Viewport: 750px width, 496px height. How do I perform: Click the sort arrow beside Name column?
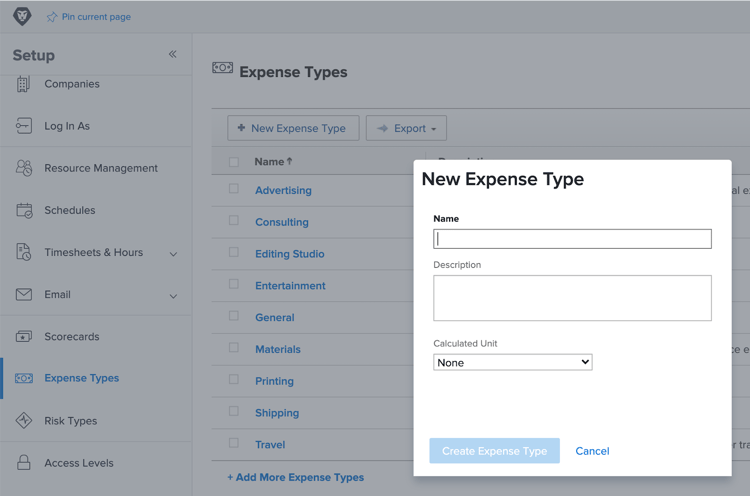[x=289, y=161]
